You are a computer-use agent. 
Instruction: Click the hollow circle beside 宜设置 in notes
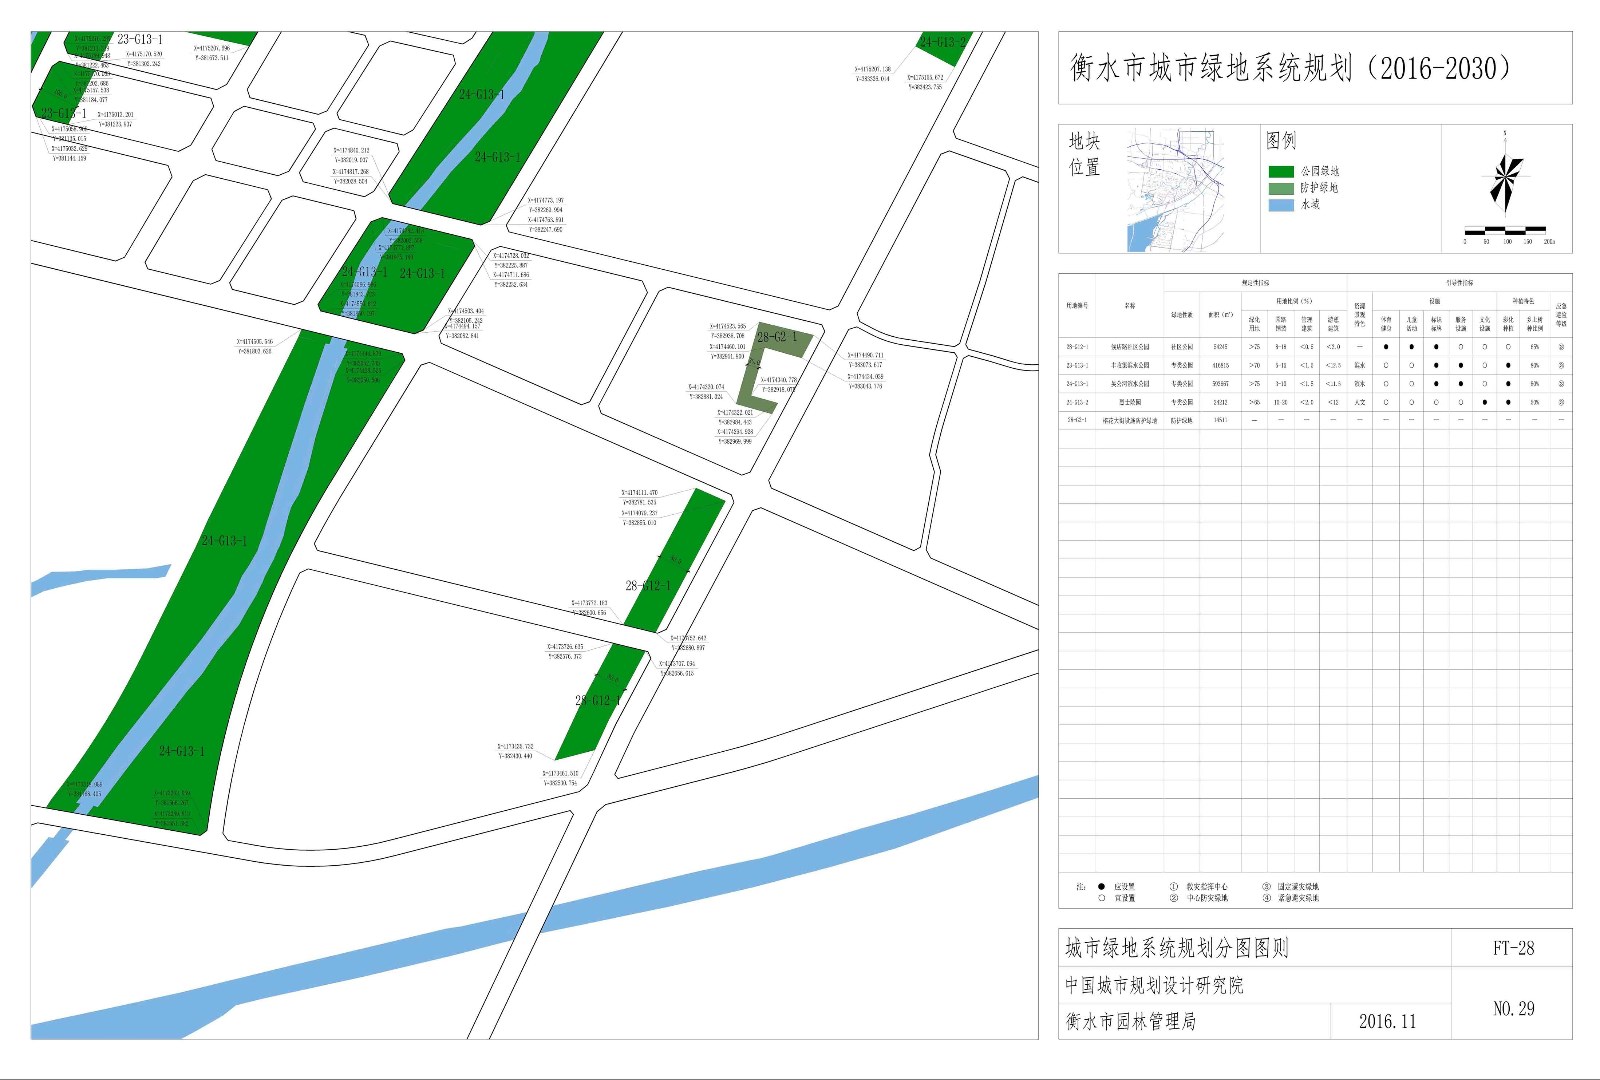pyautogui.click(x=1101, y=898)
